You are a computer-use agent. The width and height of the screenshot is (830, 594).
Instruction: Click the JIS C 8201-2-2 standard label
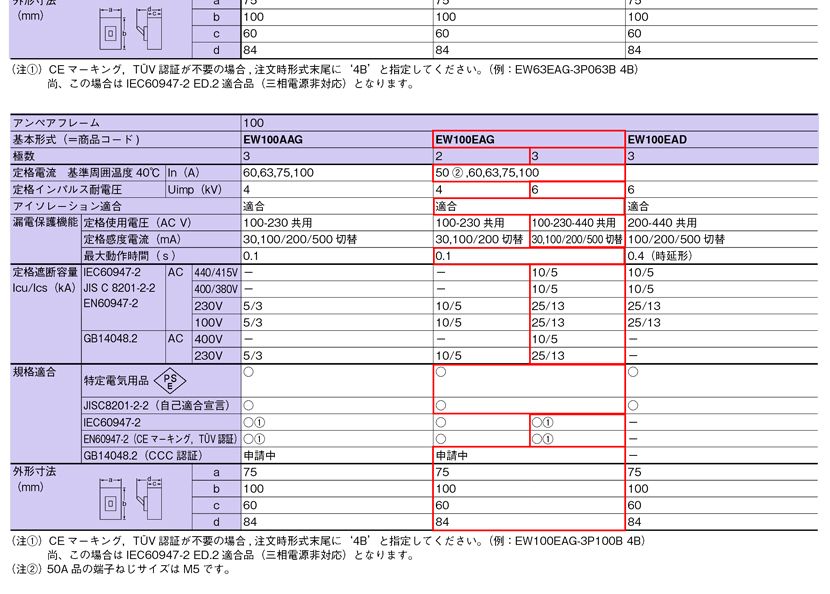[x=120, y=288]
